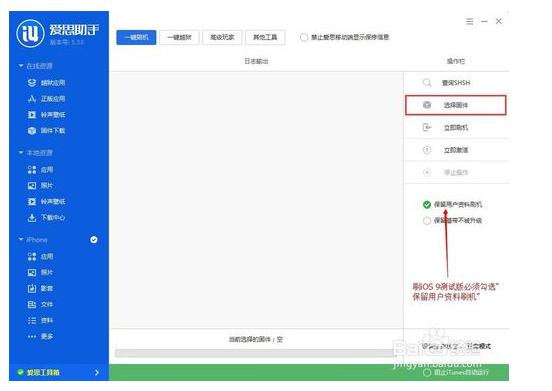Collapse the 在线资源 section

(21, 66)
